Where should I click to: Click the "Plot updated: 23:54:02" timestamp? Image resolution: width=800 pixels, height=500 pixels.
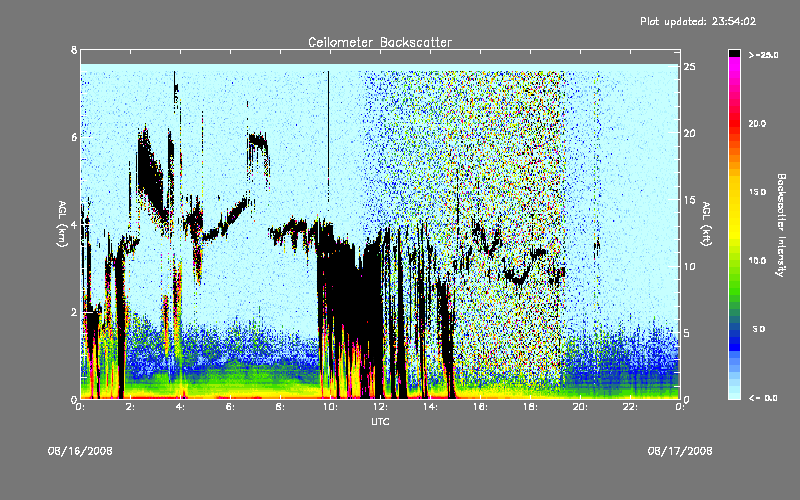698,21
